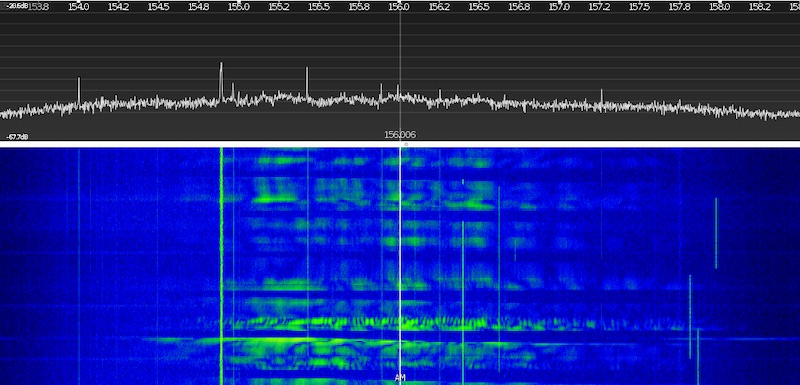
Task: Click the -67.7dB floor level label
Action: click(x=17, y=137)
